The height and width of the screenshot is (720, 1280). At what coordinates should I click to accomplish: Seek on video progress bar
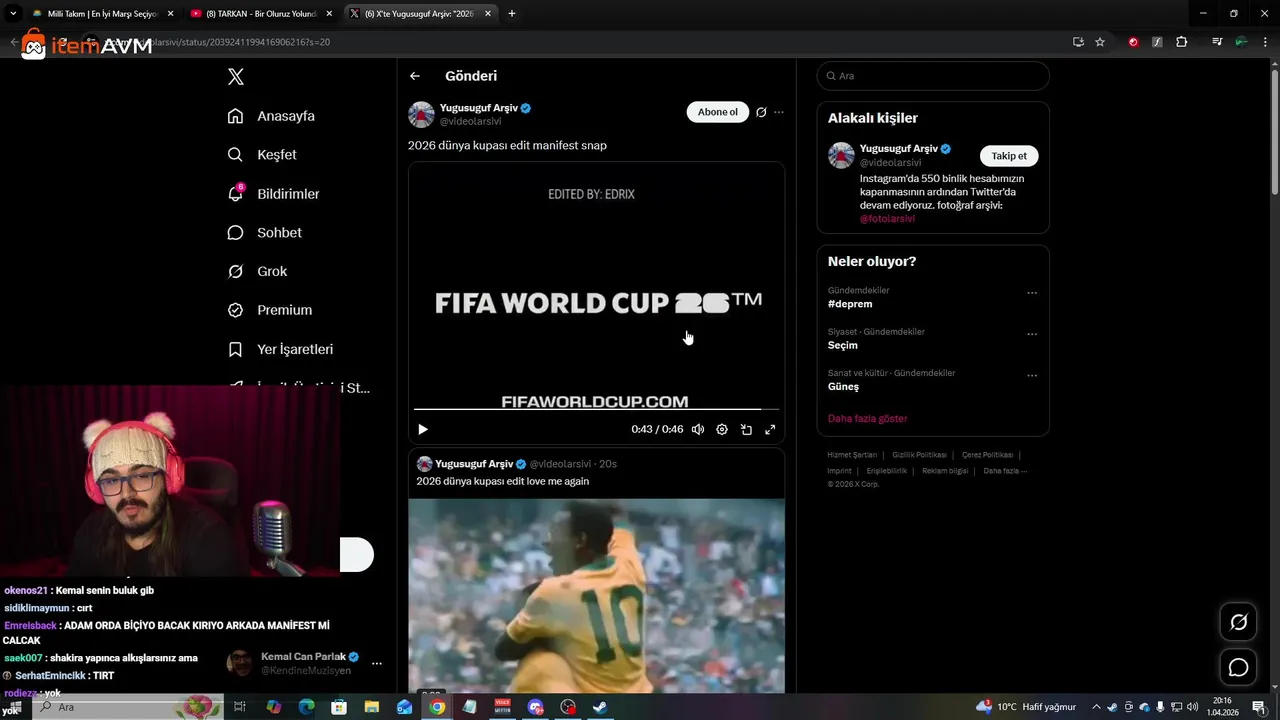tap(596, 409)
